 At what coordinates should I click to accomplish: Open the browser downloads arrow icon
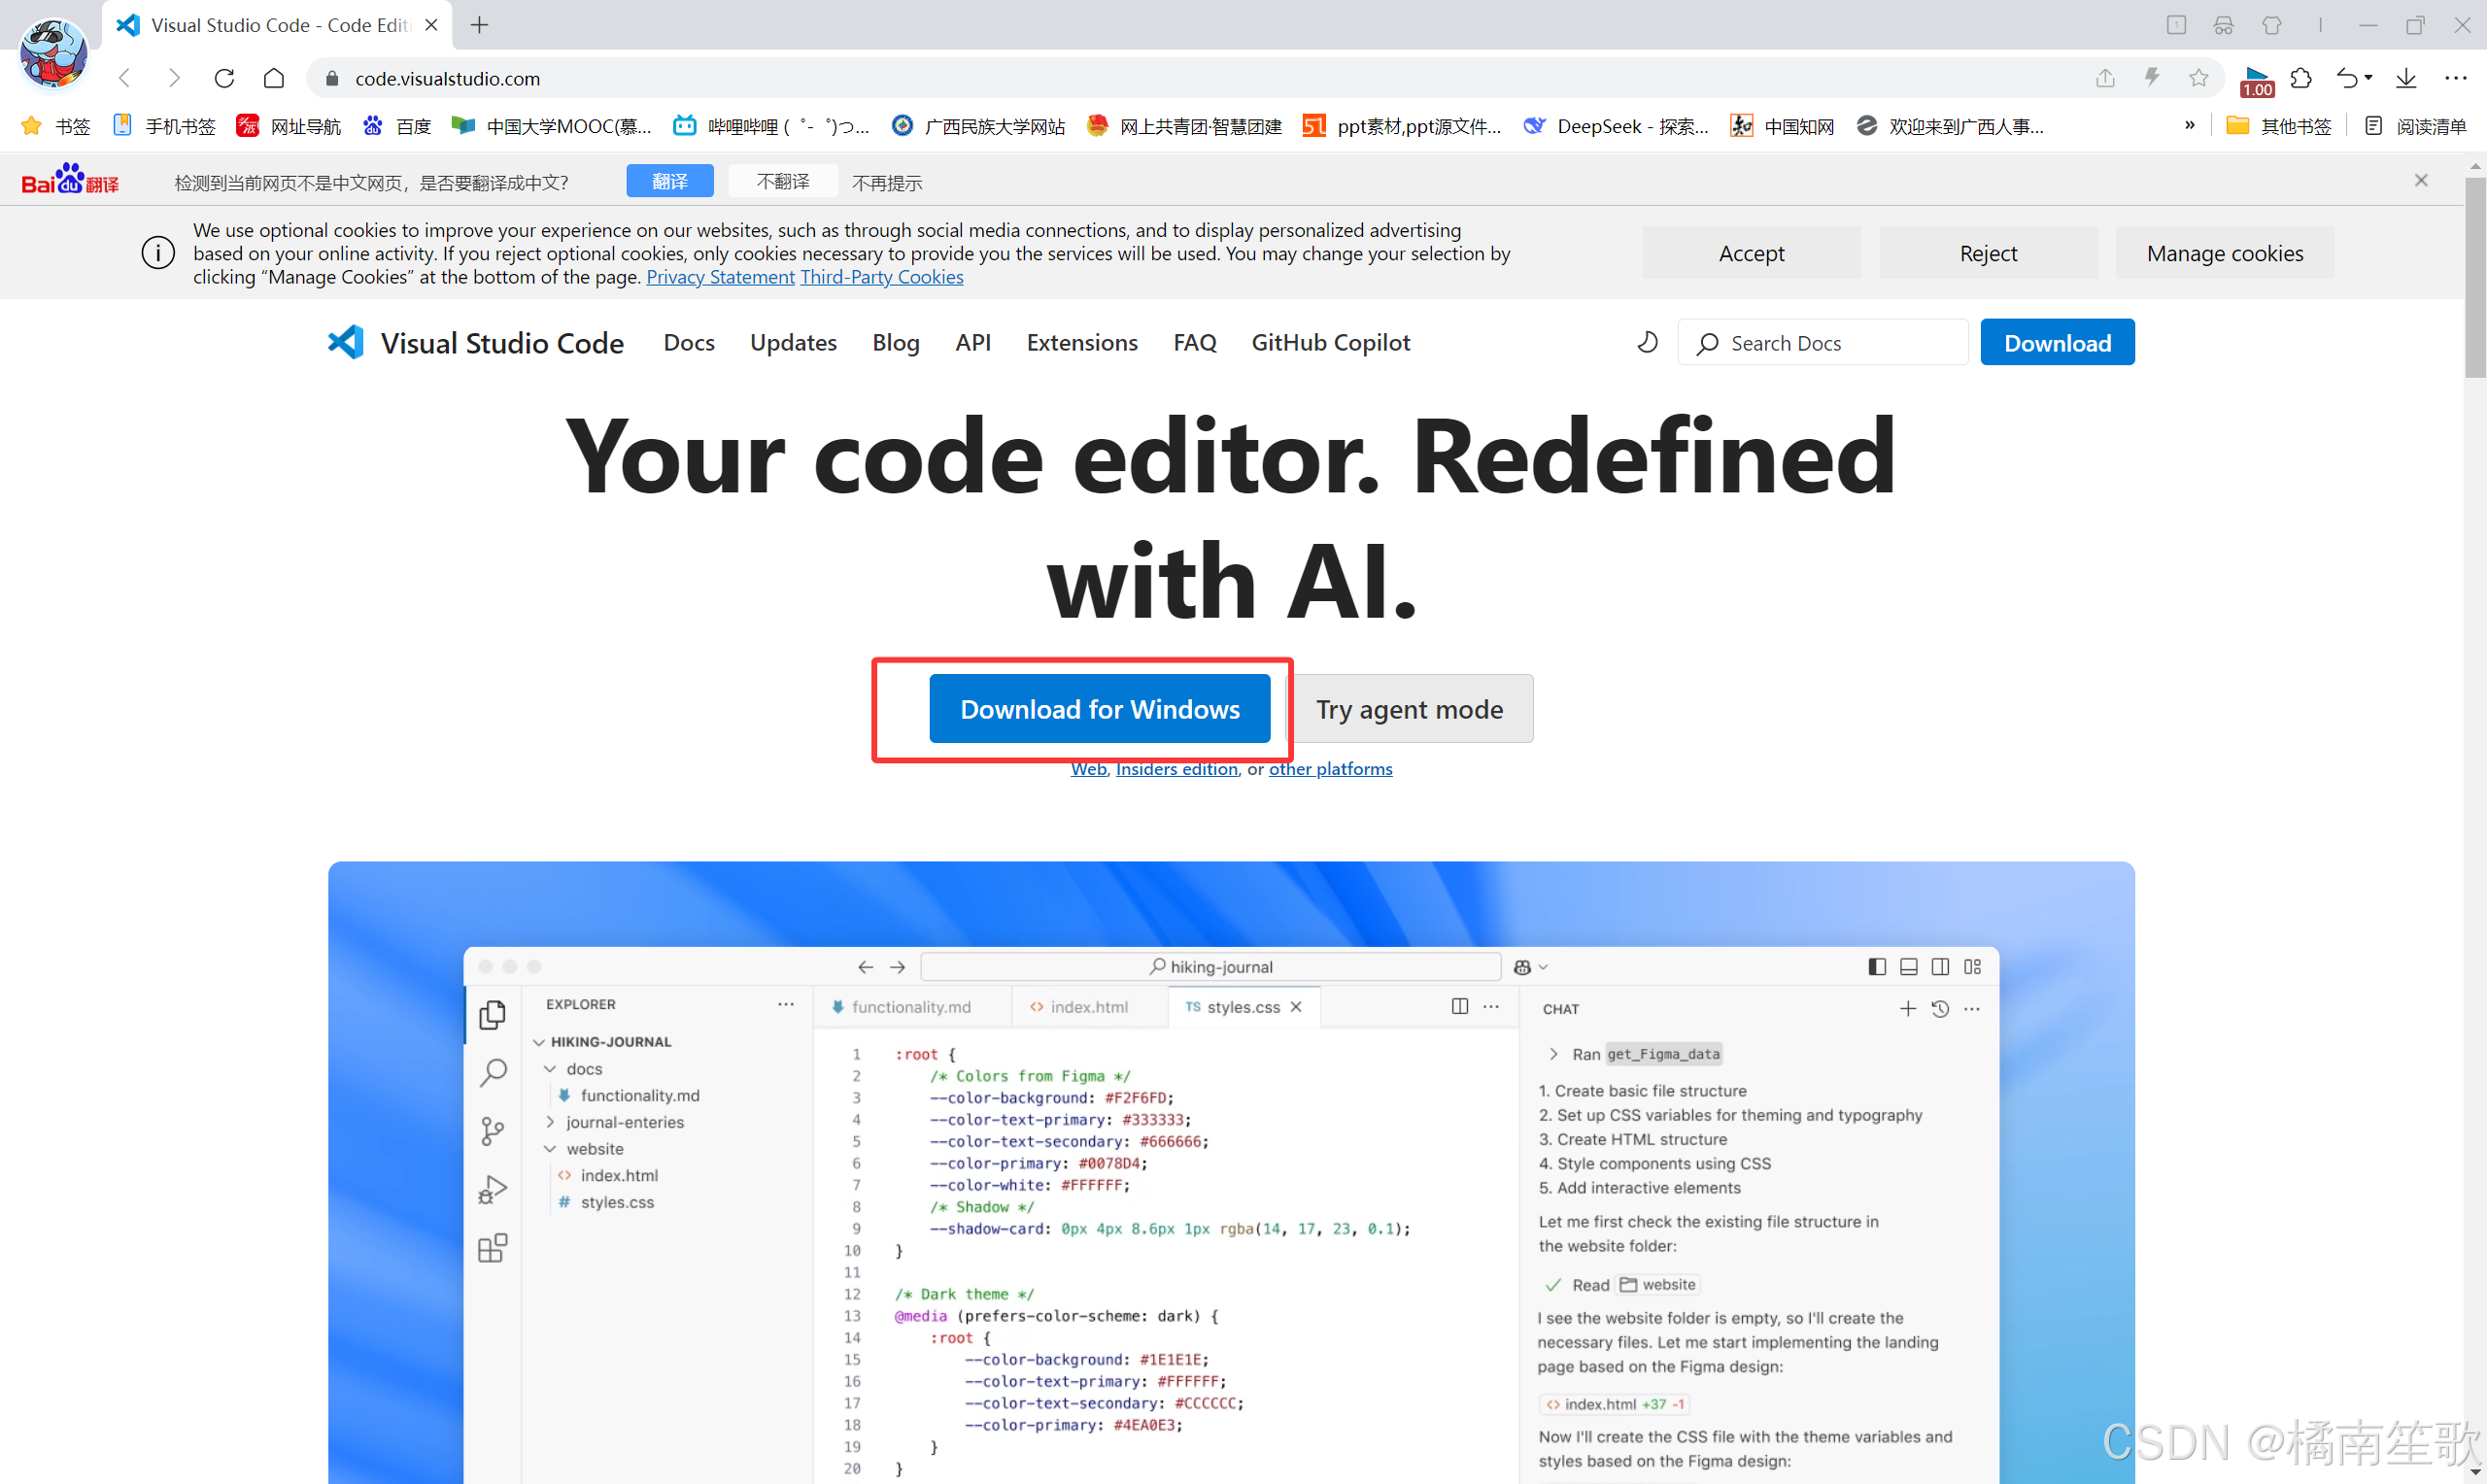pyautogui.click(x=2406, y=78)
